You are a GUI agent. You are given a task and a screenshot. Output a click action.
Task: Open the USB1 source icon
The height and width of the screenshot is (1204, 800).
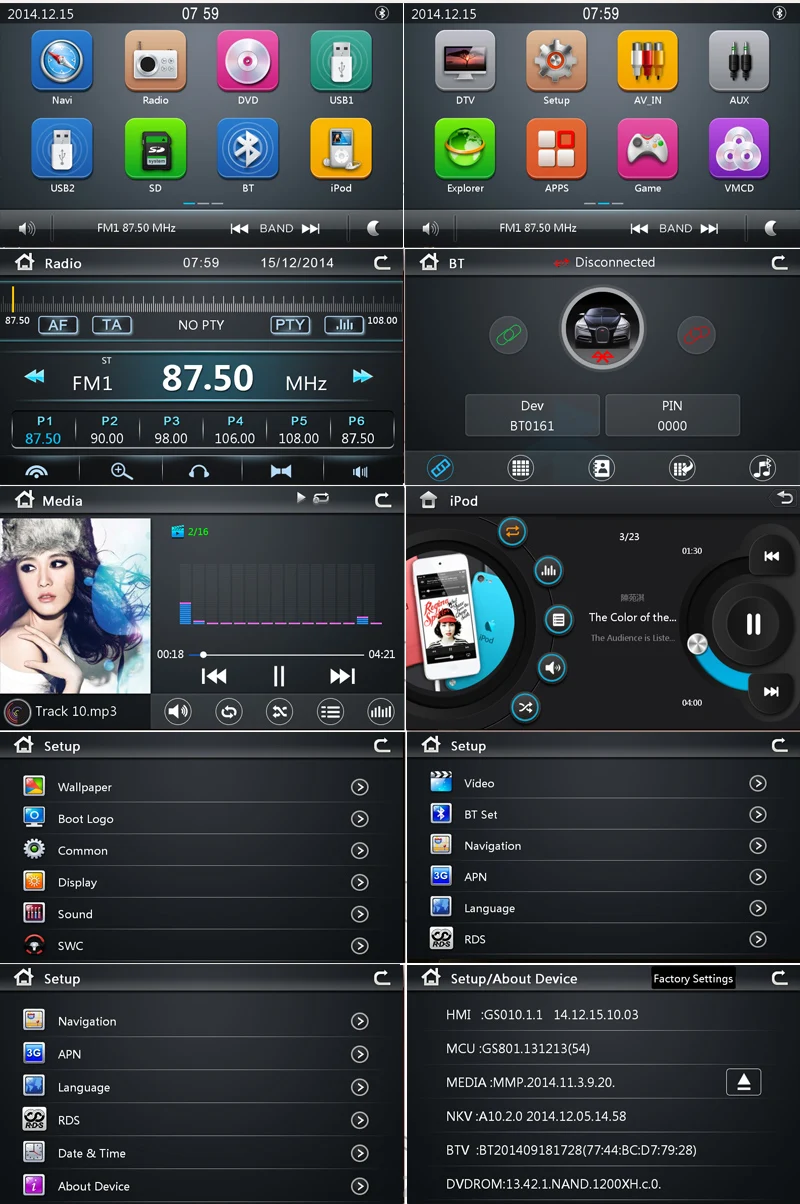341,61
